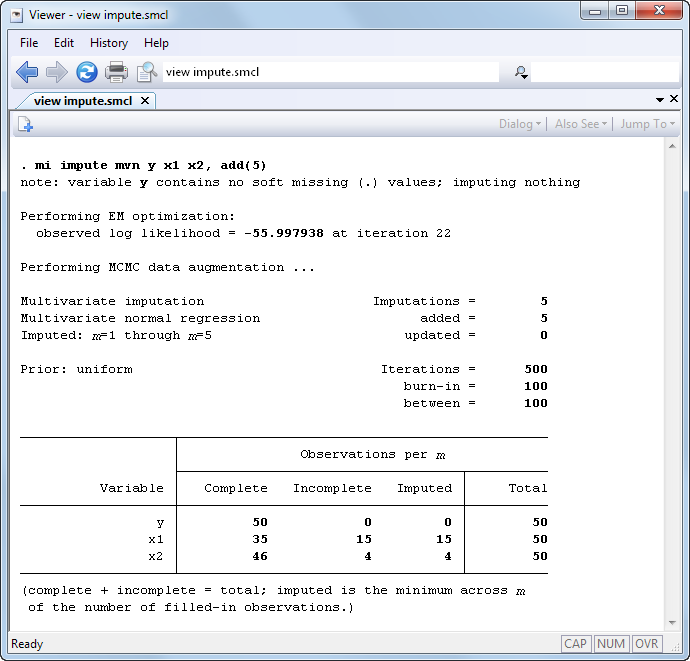The image size is (690, 661).
Task: Click the find-in-viewer magnifier icon
Action: (147, 72)
